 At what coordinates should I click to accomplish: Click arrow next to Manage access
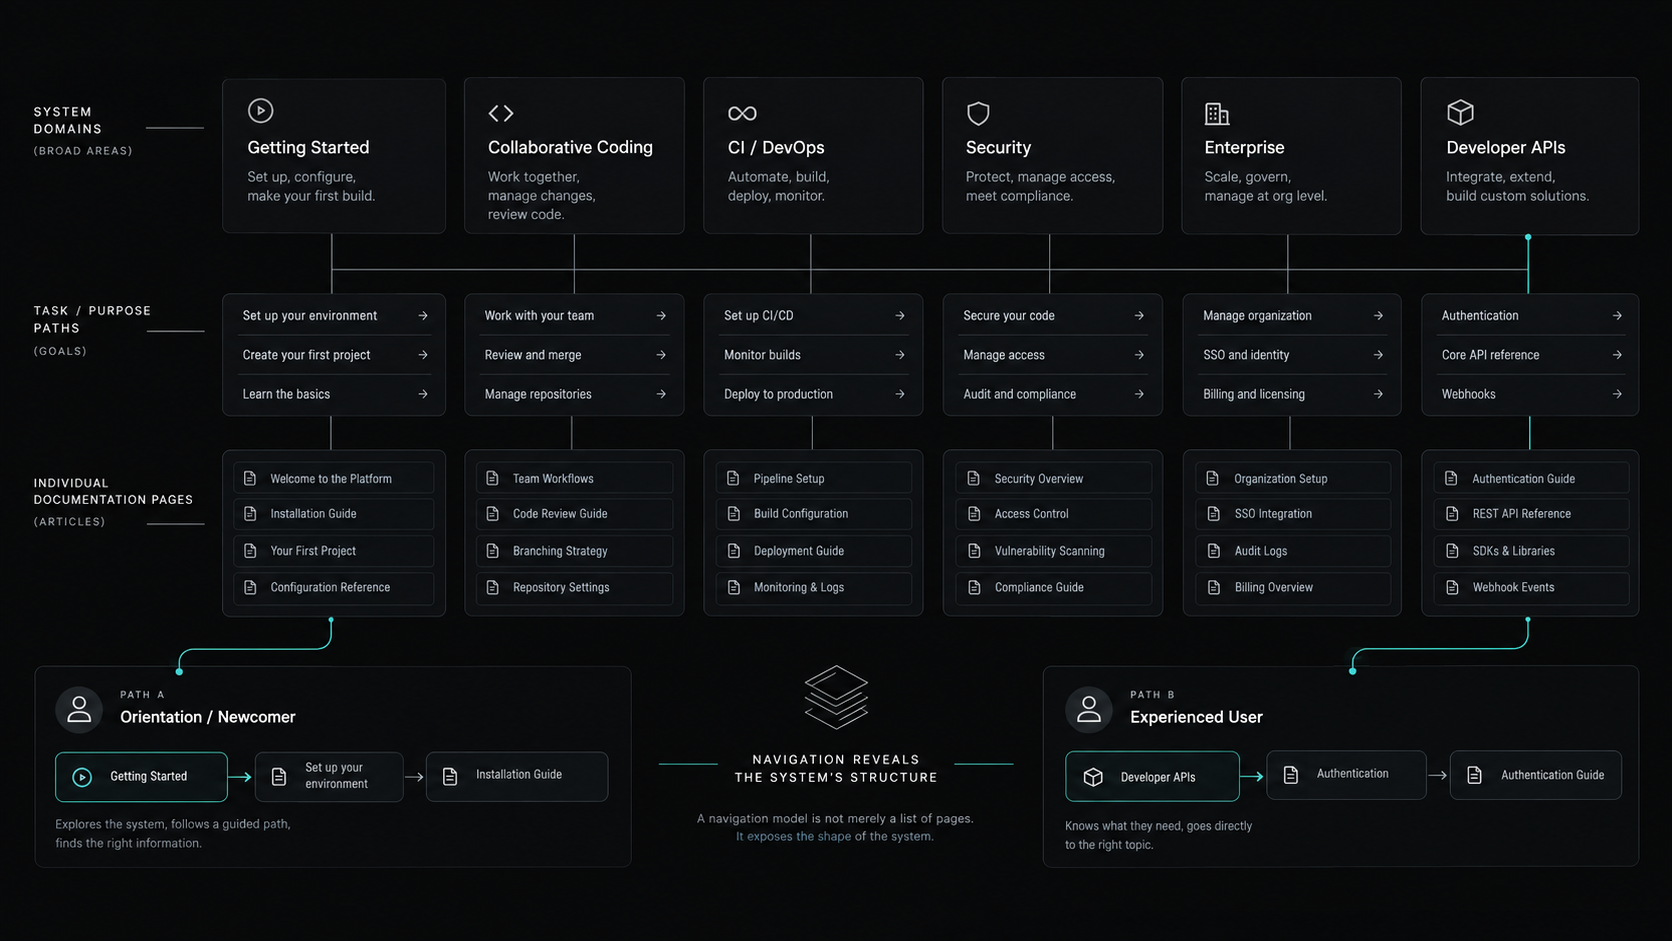click(1139, 354)
